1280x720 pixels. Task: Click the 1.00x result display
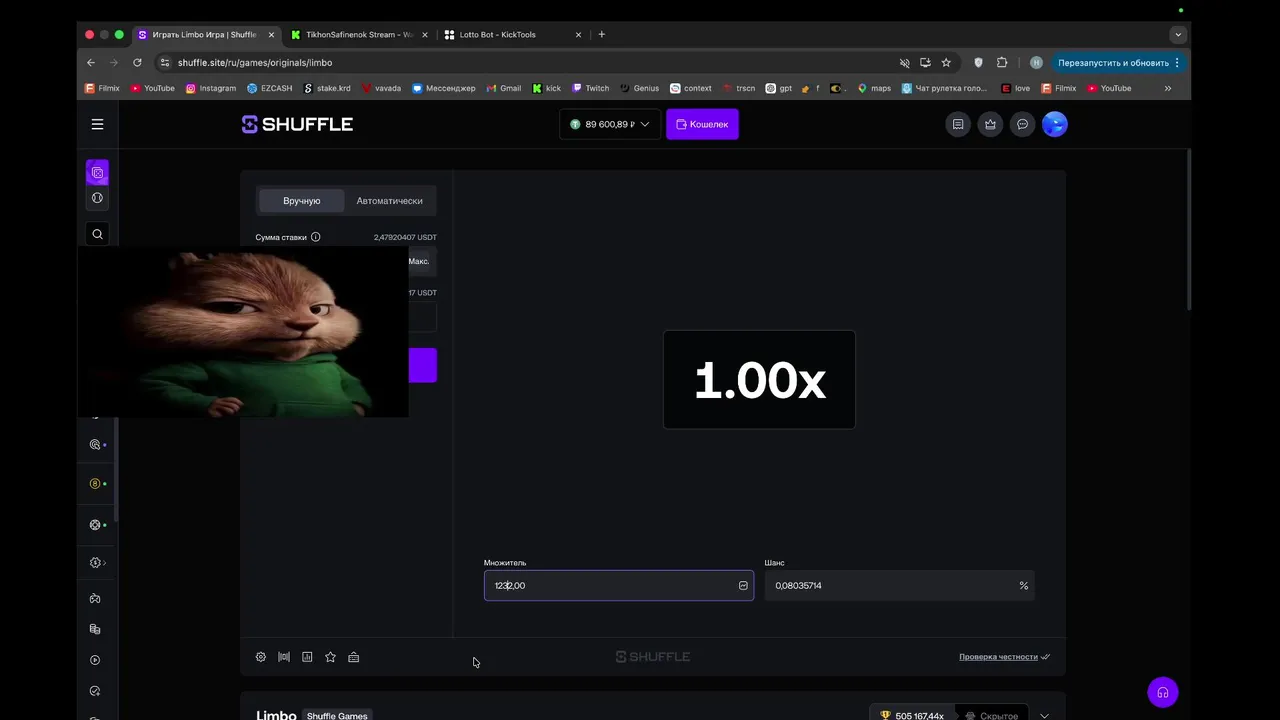[759, 380]
